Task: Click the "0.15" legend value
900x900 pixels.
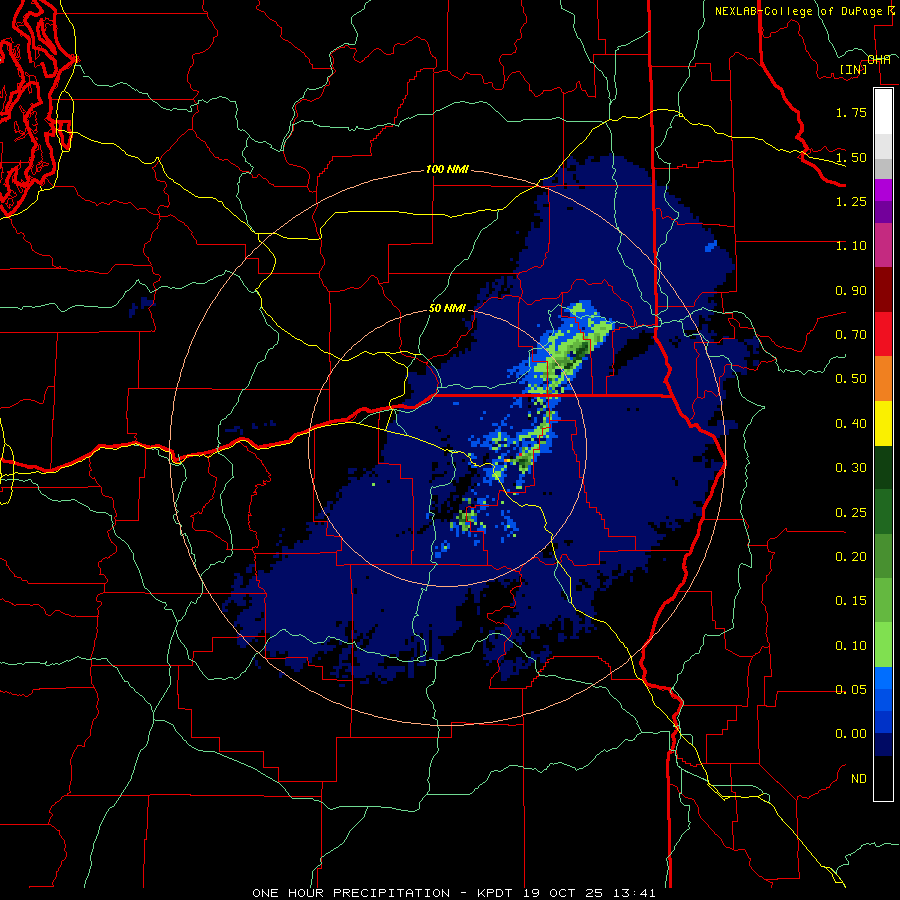Action: tap(851, 601)
